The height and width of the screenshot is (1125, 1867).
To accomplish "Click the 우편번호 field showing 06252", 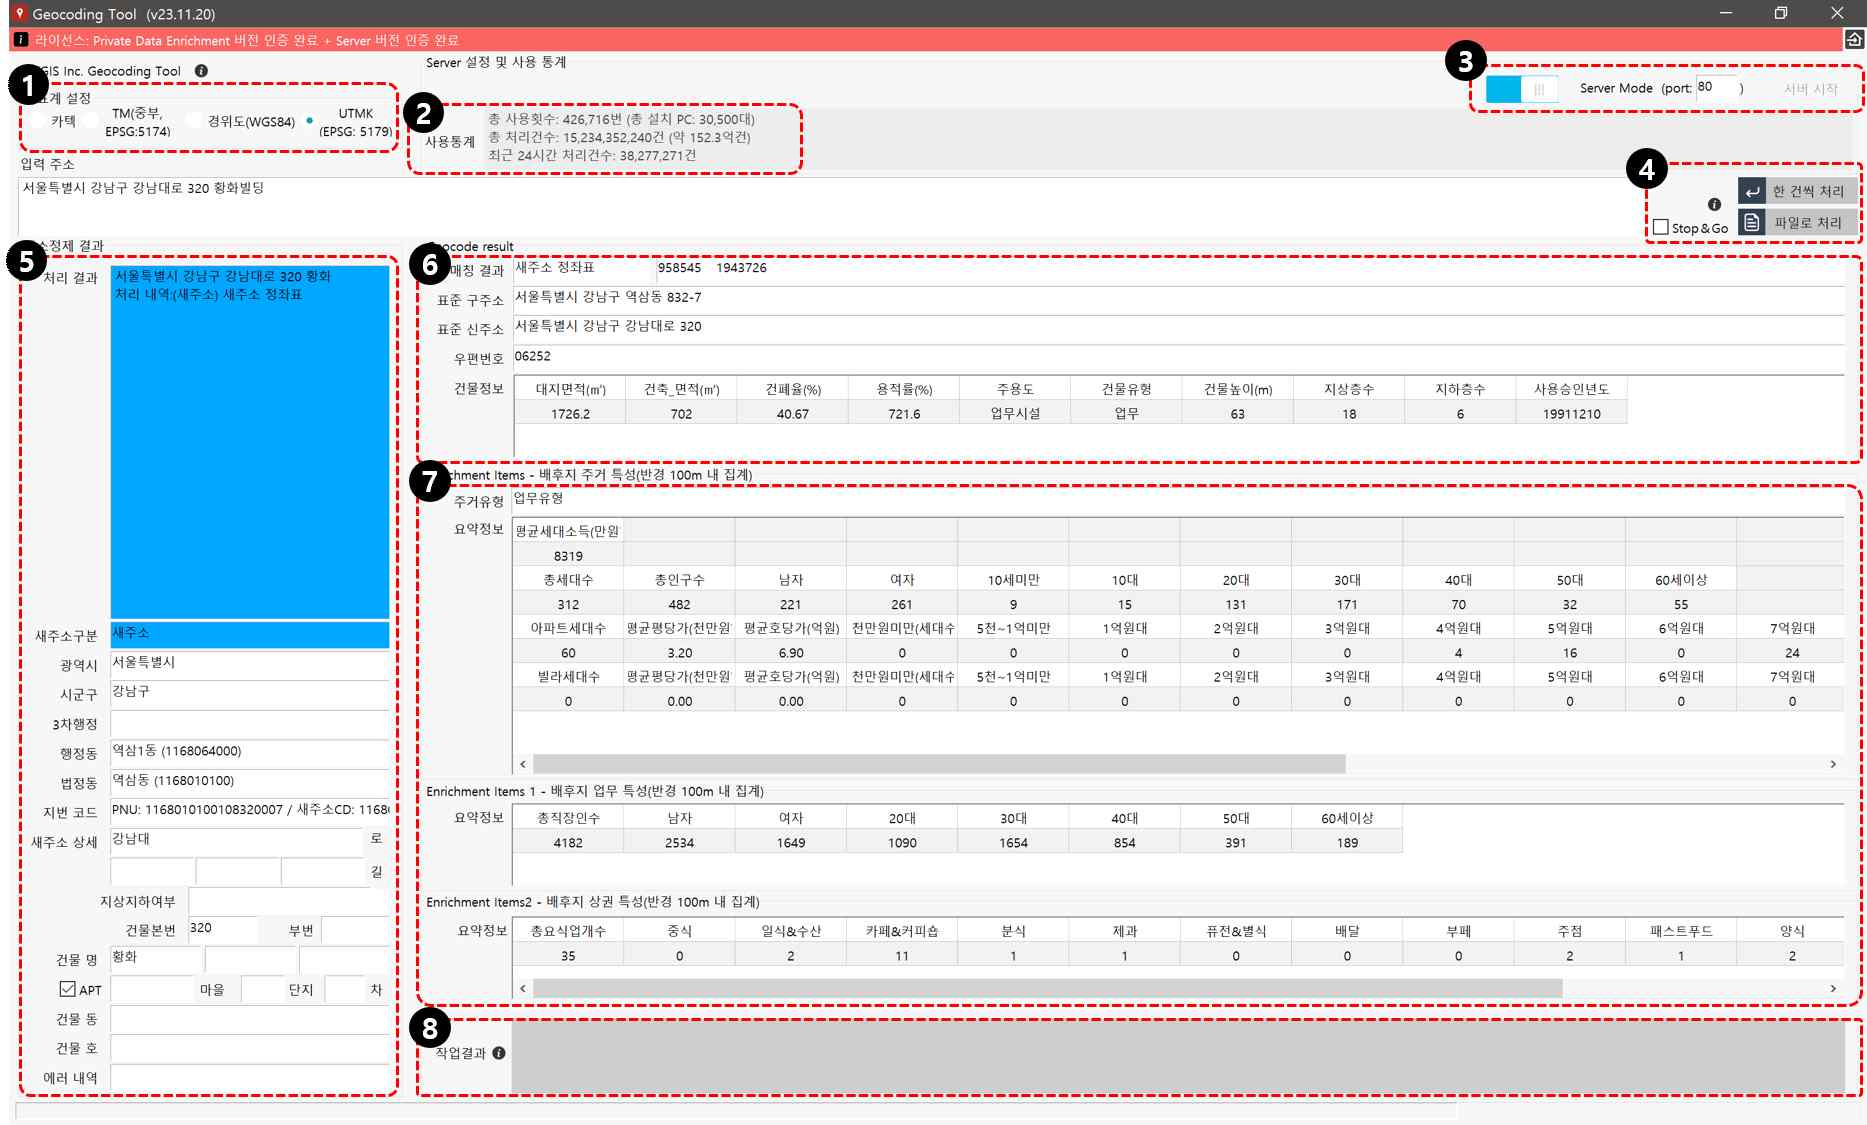I will (x=1179, y=357).
